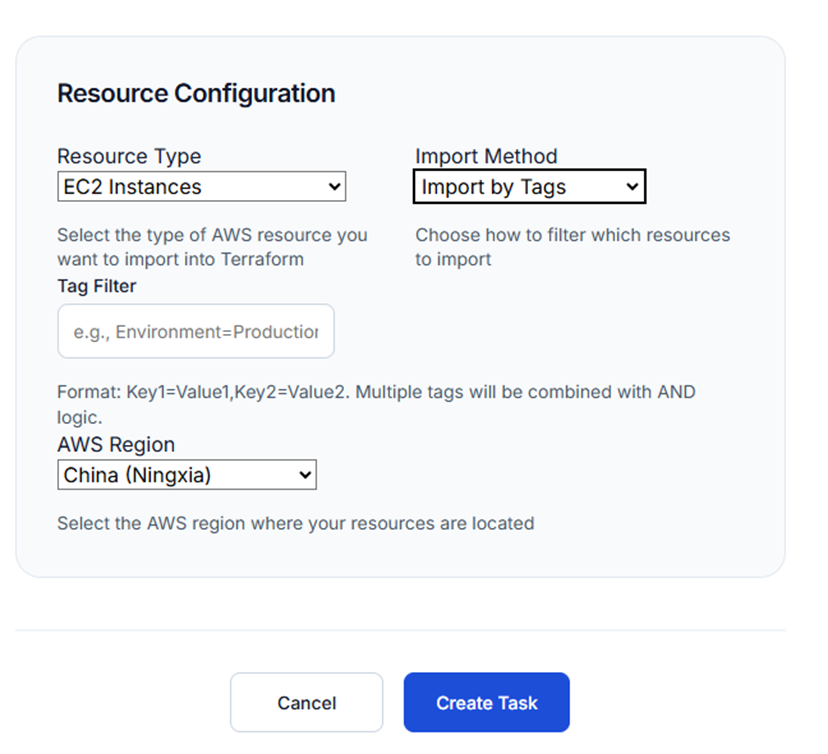Click the "Format: Key1=Value1" help text

376,403
